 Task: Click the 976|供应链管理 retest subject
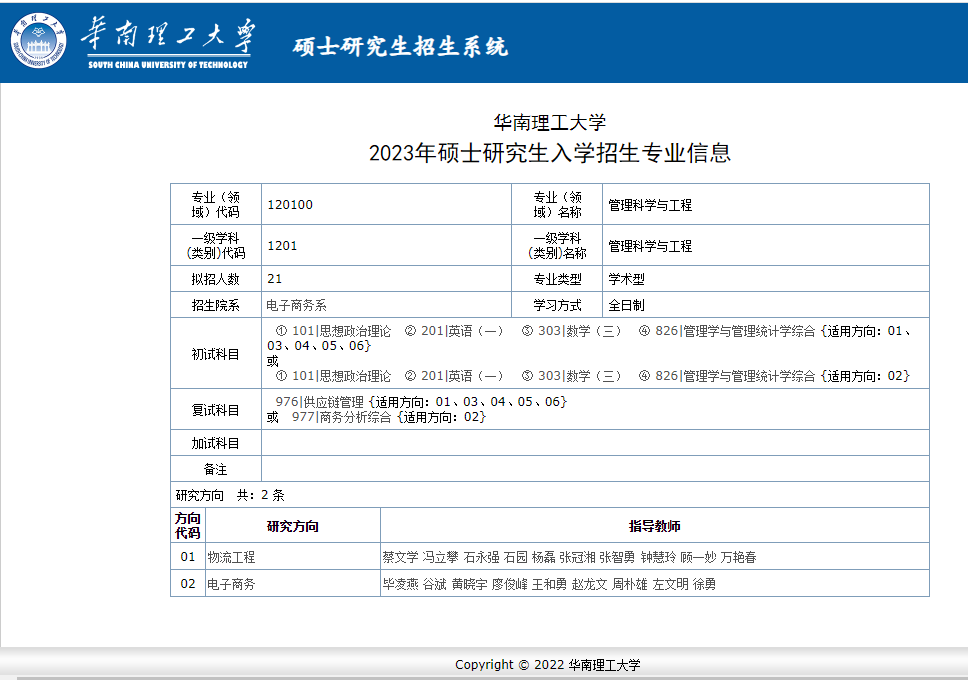(x=319, y=402)
